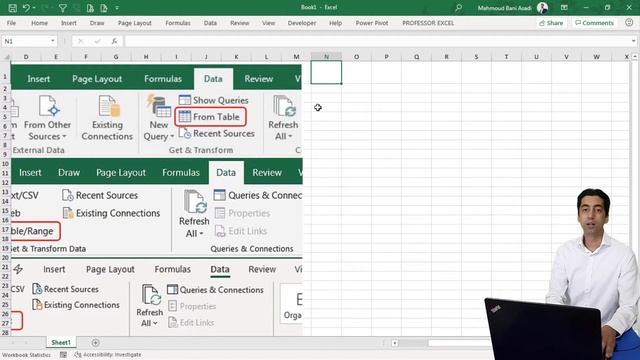Screen dimensions: 640x360
Task: Click the Insert Function fx icon
Action: click(x=114, y=41)
